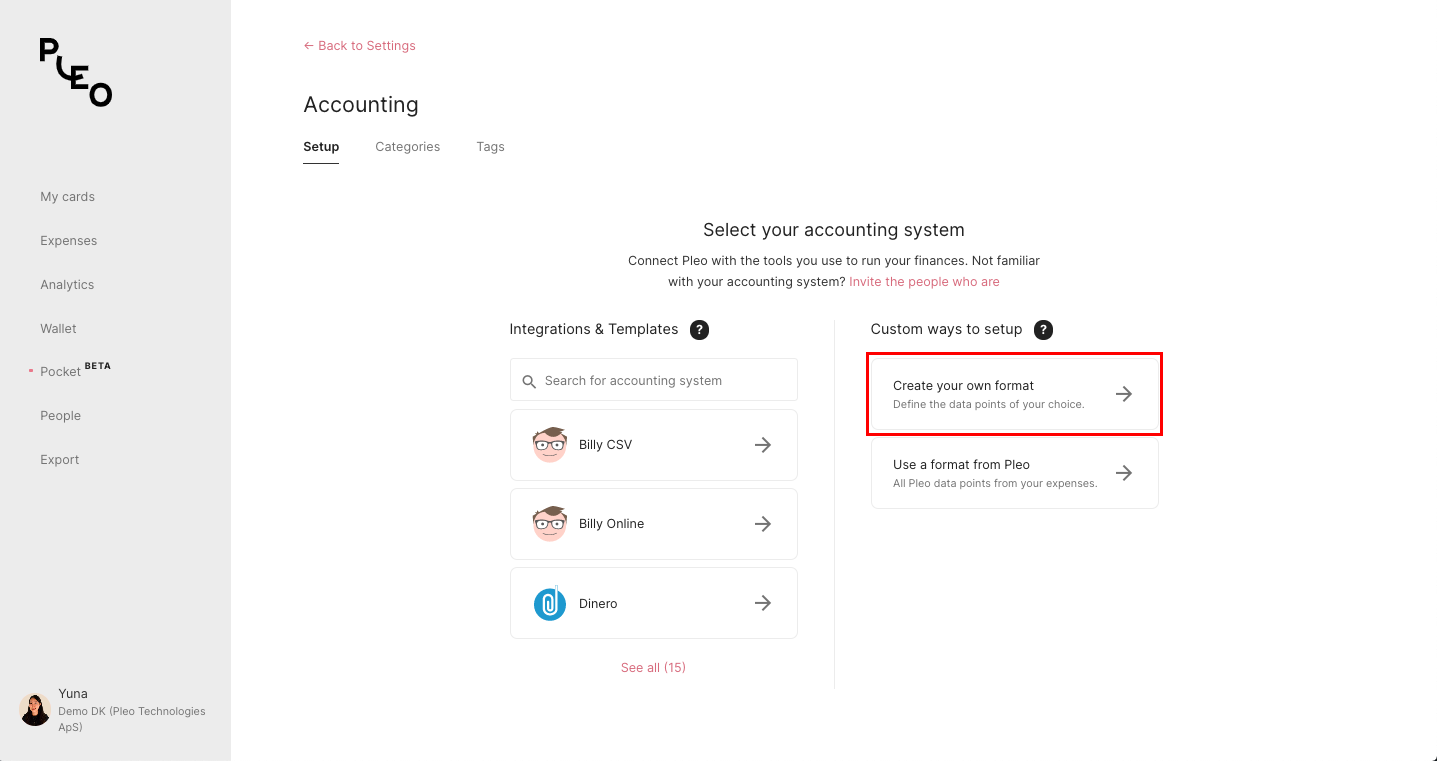Click the Yuna user name

(x=73, y=694)
